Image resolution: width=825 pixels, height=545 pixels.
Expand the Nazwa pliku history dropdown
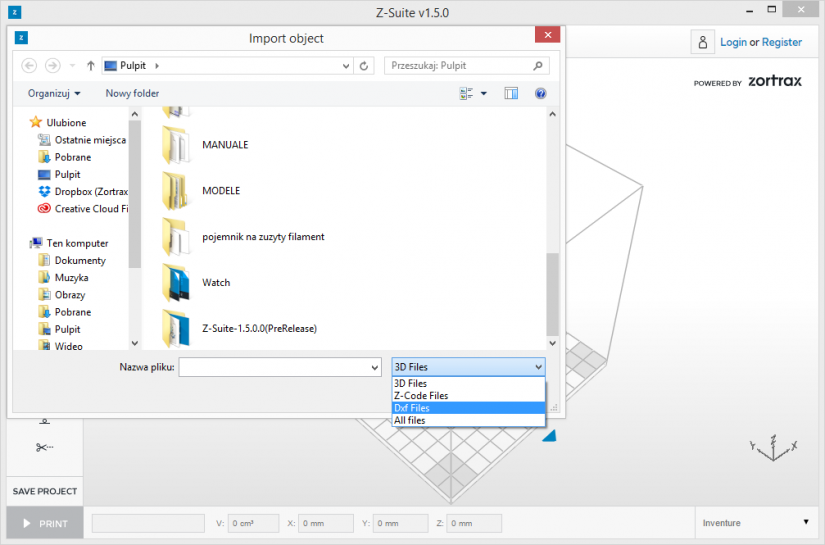pos(375,367)
